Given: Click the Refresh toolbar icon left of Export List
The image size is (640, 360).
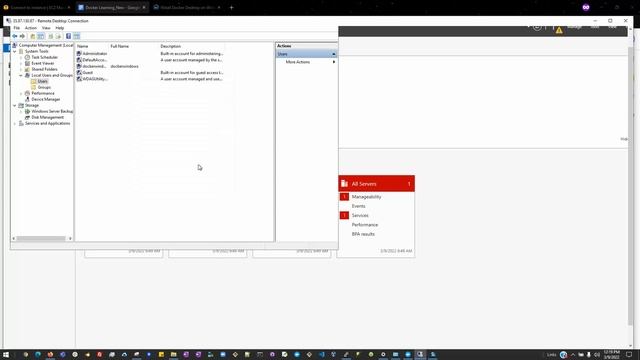Looking at the screenshot, I should (x=51, y=36).
